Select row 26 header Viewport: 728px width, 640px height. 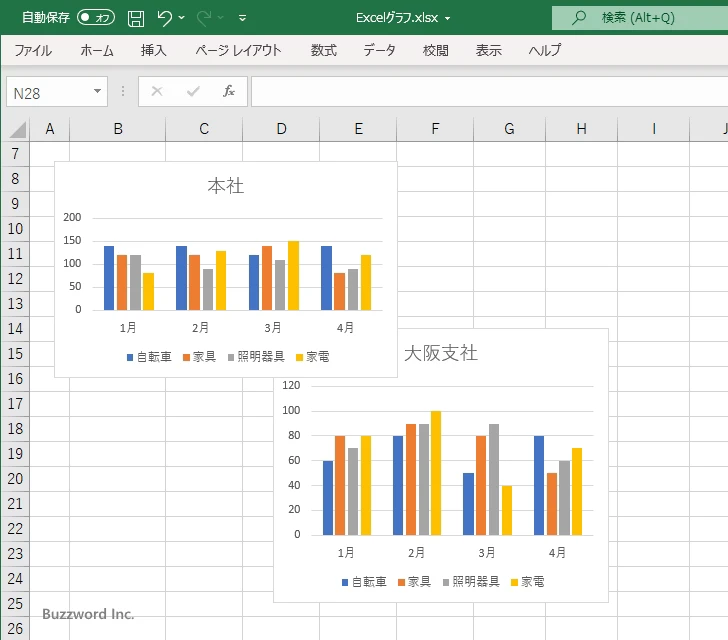click(x=15, y=628)
